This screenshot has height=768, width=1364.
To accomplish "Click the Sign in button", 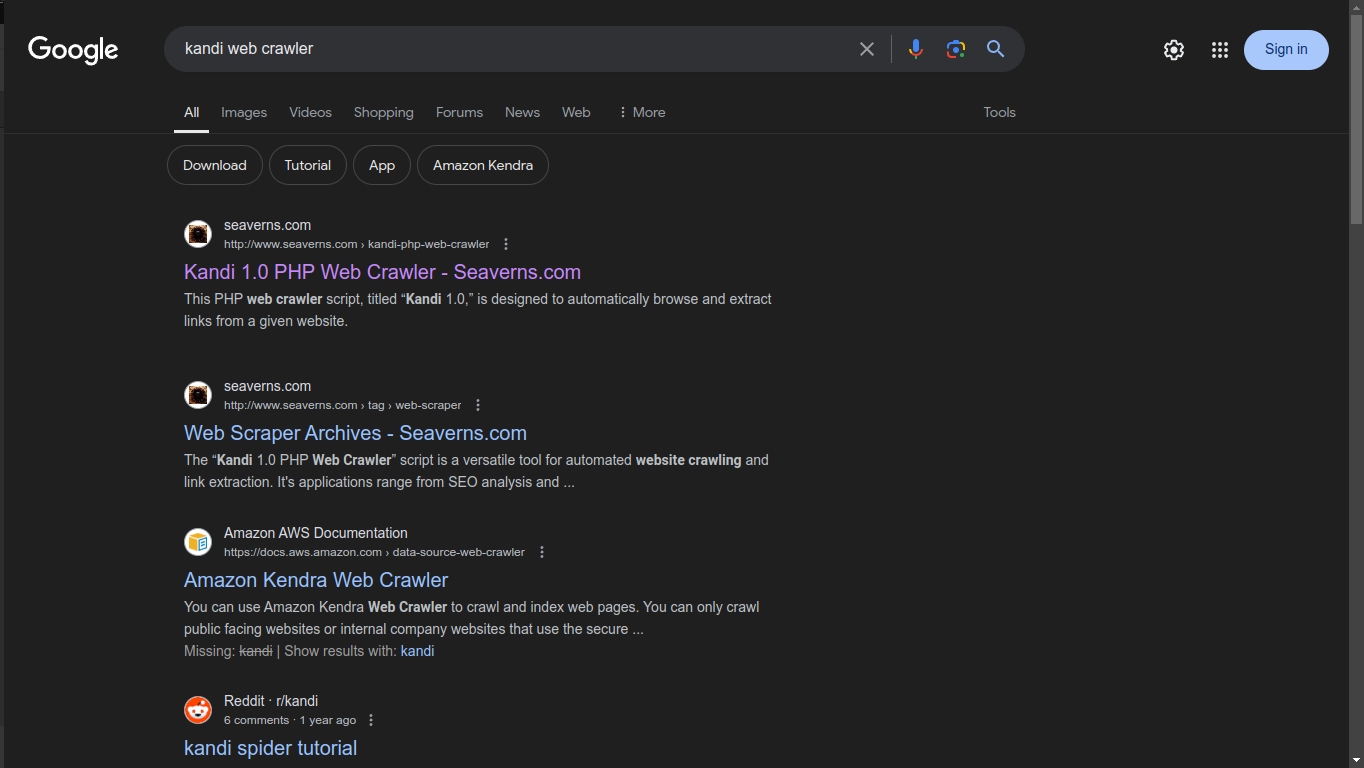I will tap(1286, 50).
